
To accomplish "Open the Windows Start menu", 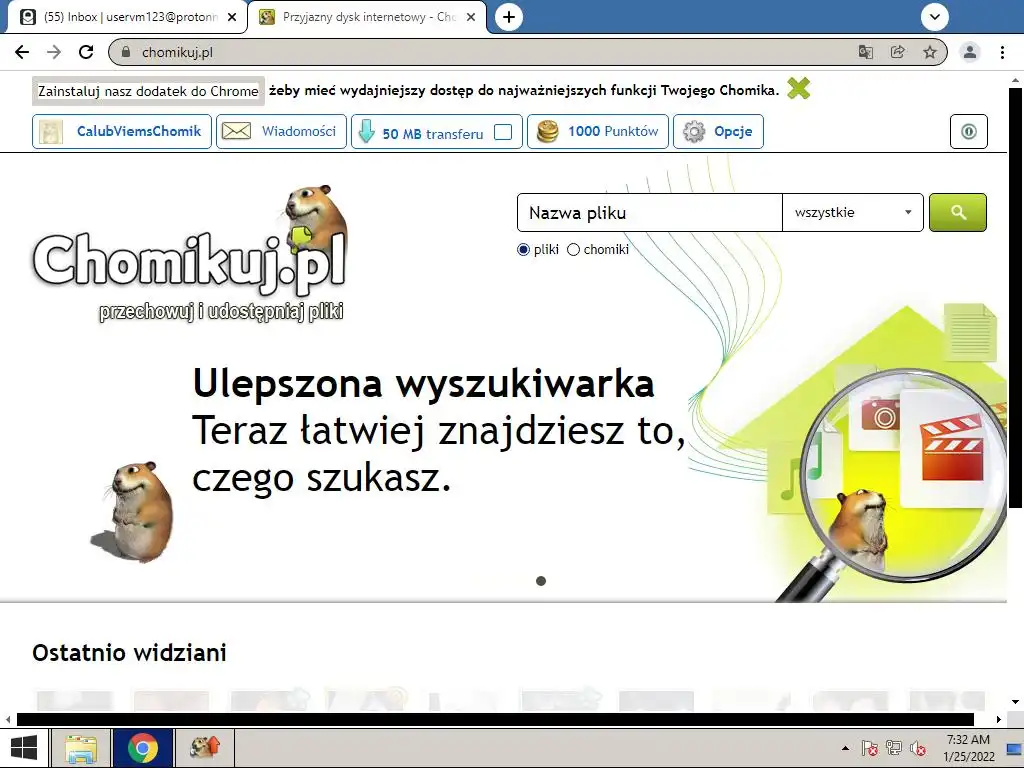I will 24,748.
